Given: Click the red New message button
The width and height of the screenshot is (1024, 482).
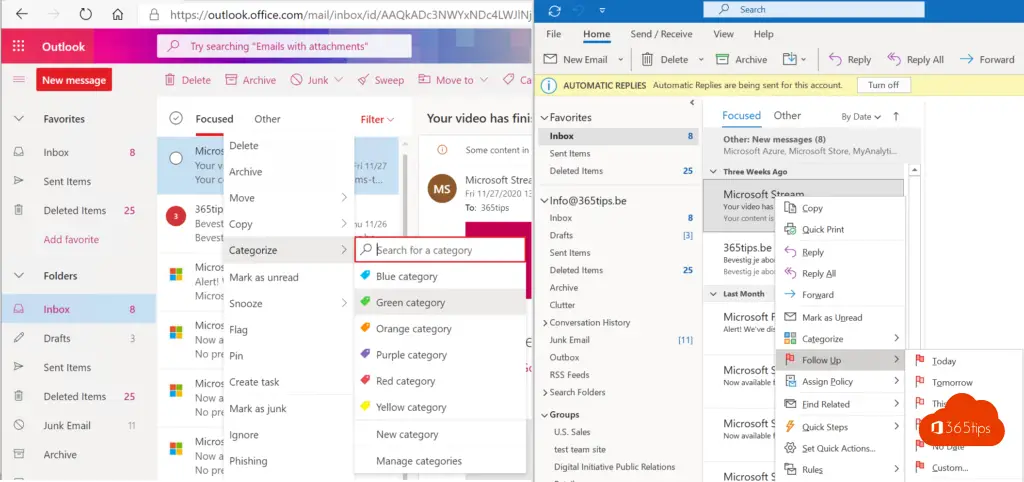Looking at the screenshot, I should click(73, 80).
